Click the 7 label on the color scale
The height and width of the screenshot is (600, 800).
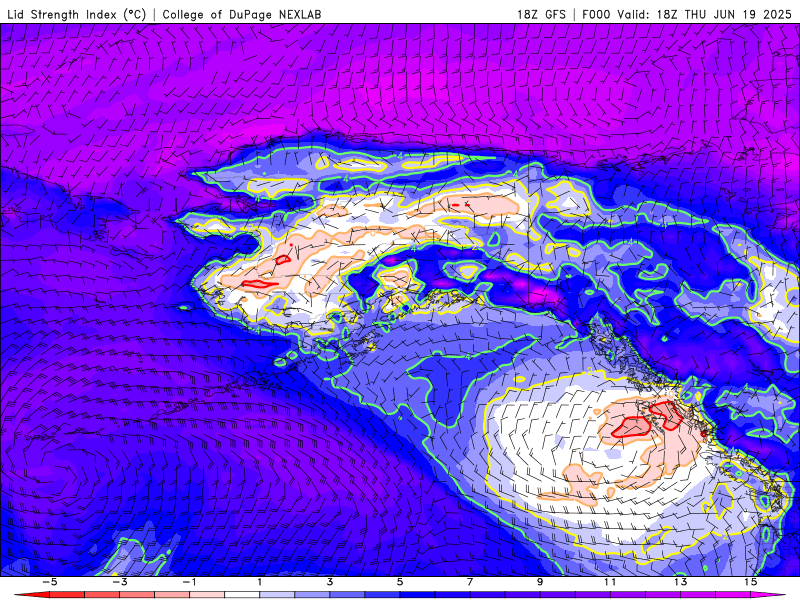pyautogui.click(x=470, y=582)
